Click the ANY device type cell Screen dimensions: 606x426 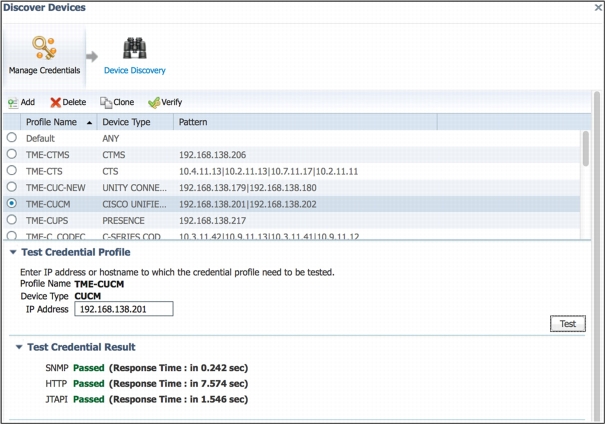(x=111, y=138)
